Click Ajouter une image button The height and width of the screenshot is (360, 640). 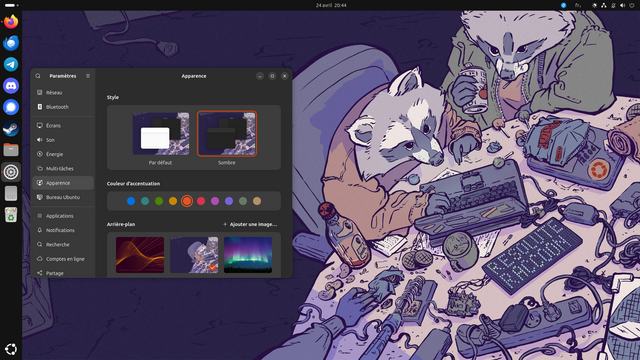[250, 224]
